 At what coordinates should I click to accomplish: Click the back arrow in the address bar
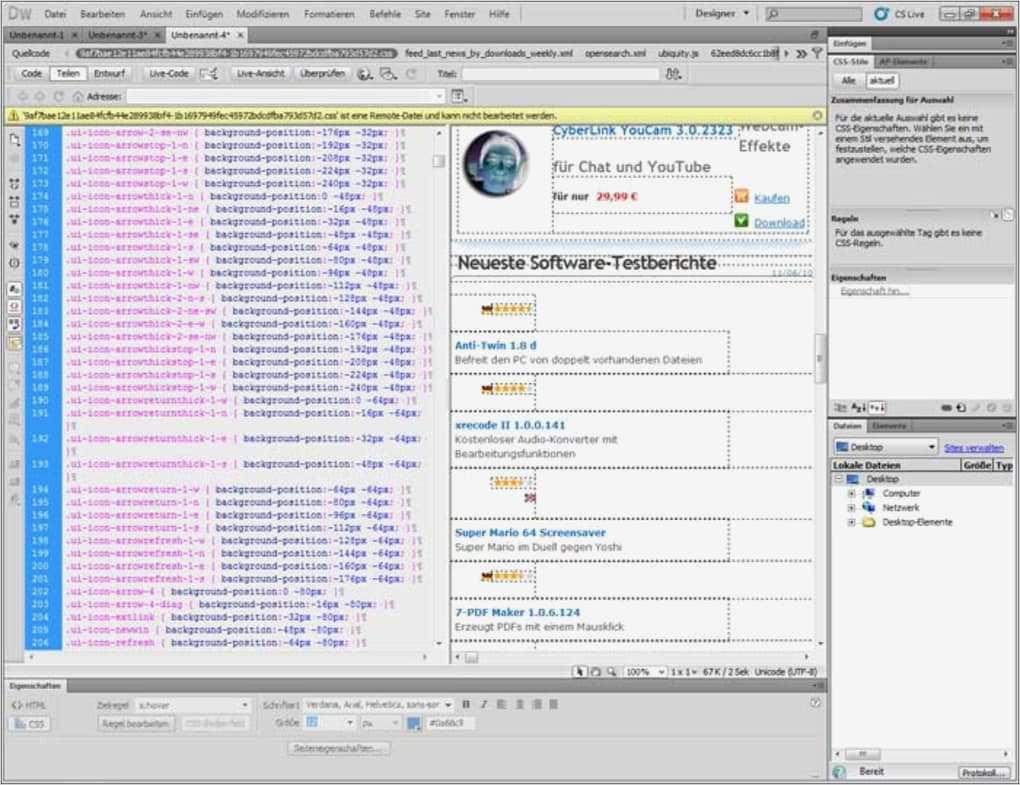[23, 96]
